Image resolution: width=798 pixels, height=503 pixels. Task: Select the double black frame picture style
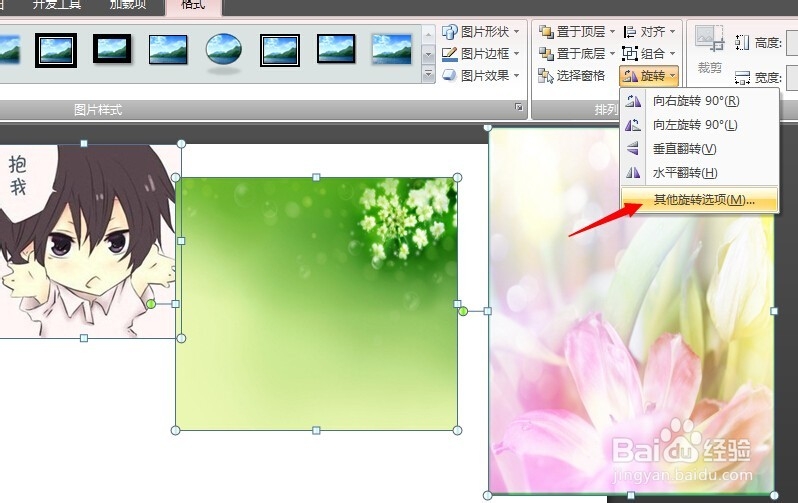point(56,50)
